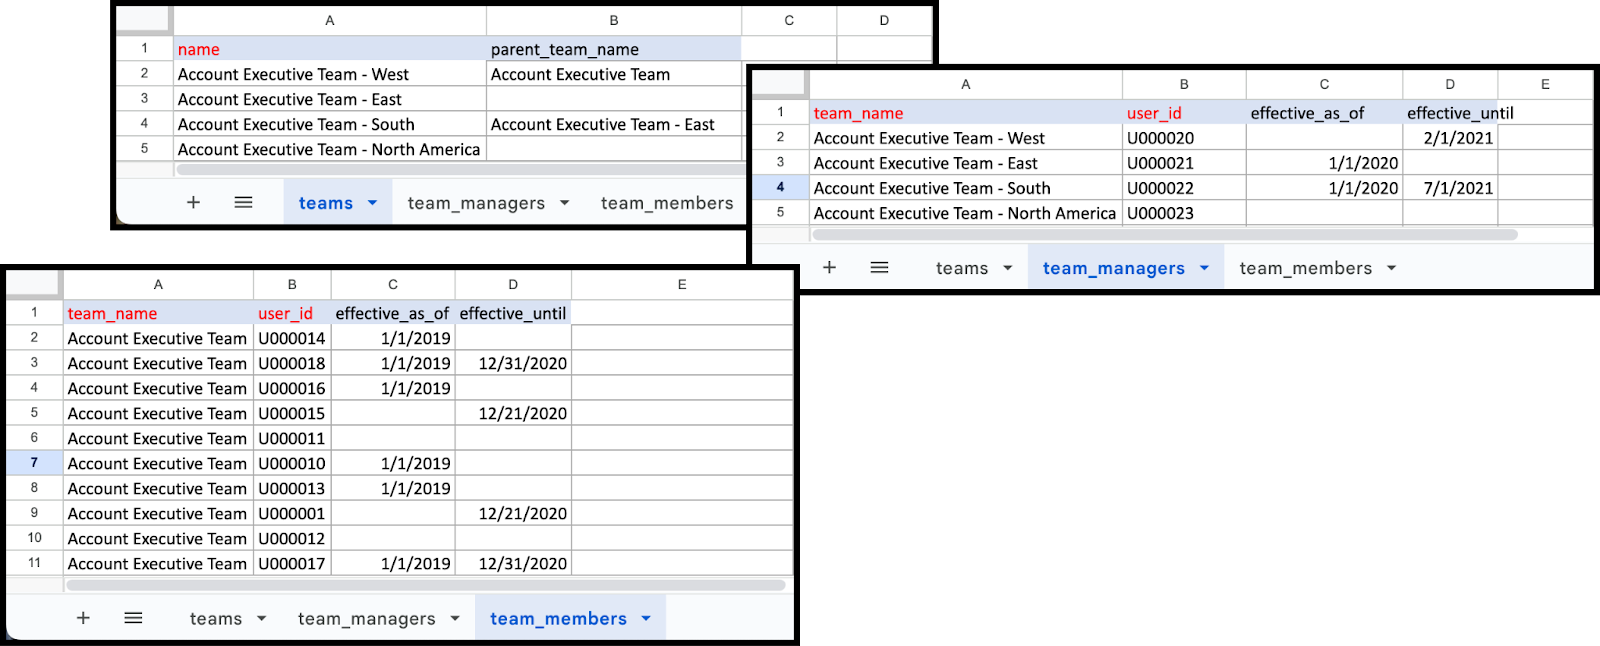Screen dimensions: 1600x646
Task: Switch to teams tab in the team_managers window
Action: pyautogui.click(x=962, y=268)
